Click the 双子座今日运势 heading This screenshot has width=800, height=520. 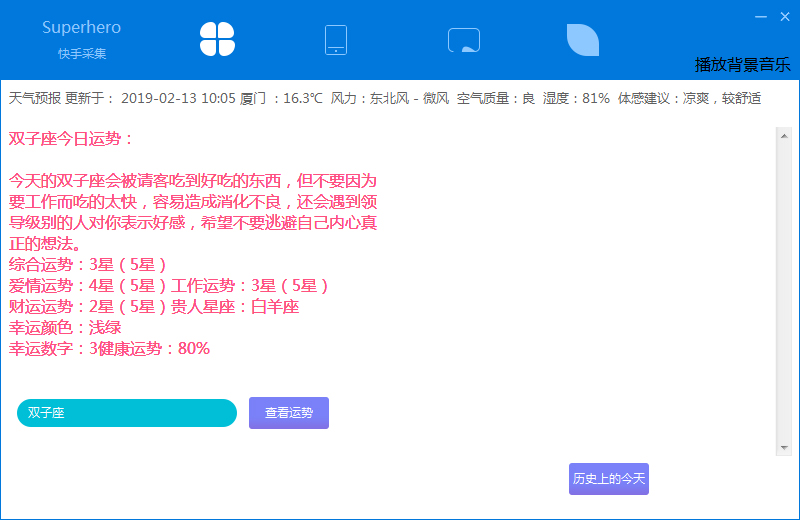[71, 138]
